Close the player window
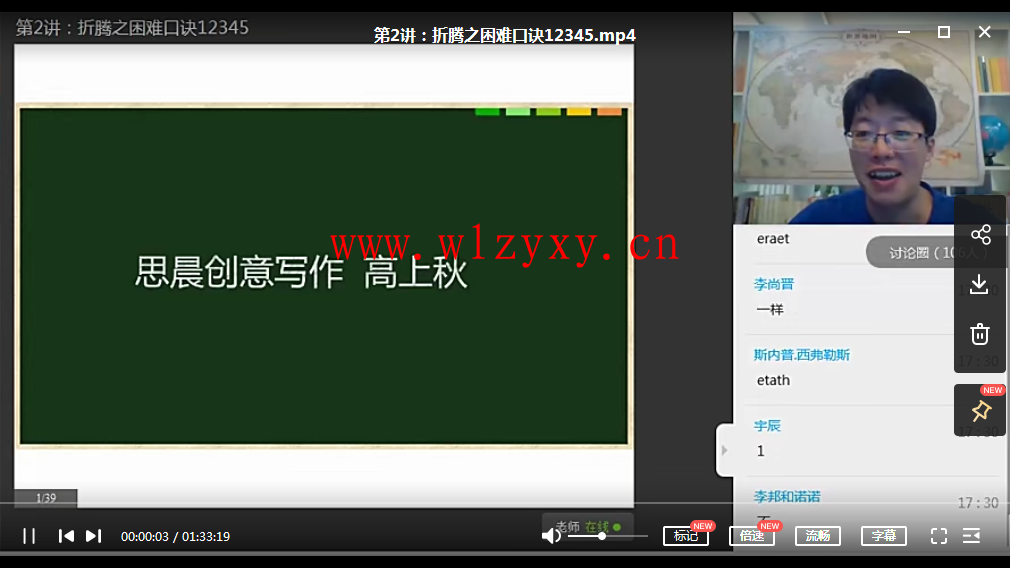1010x568 pixels. 984,32
